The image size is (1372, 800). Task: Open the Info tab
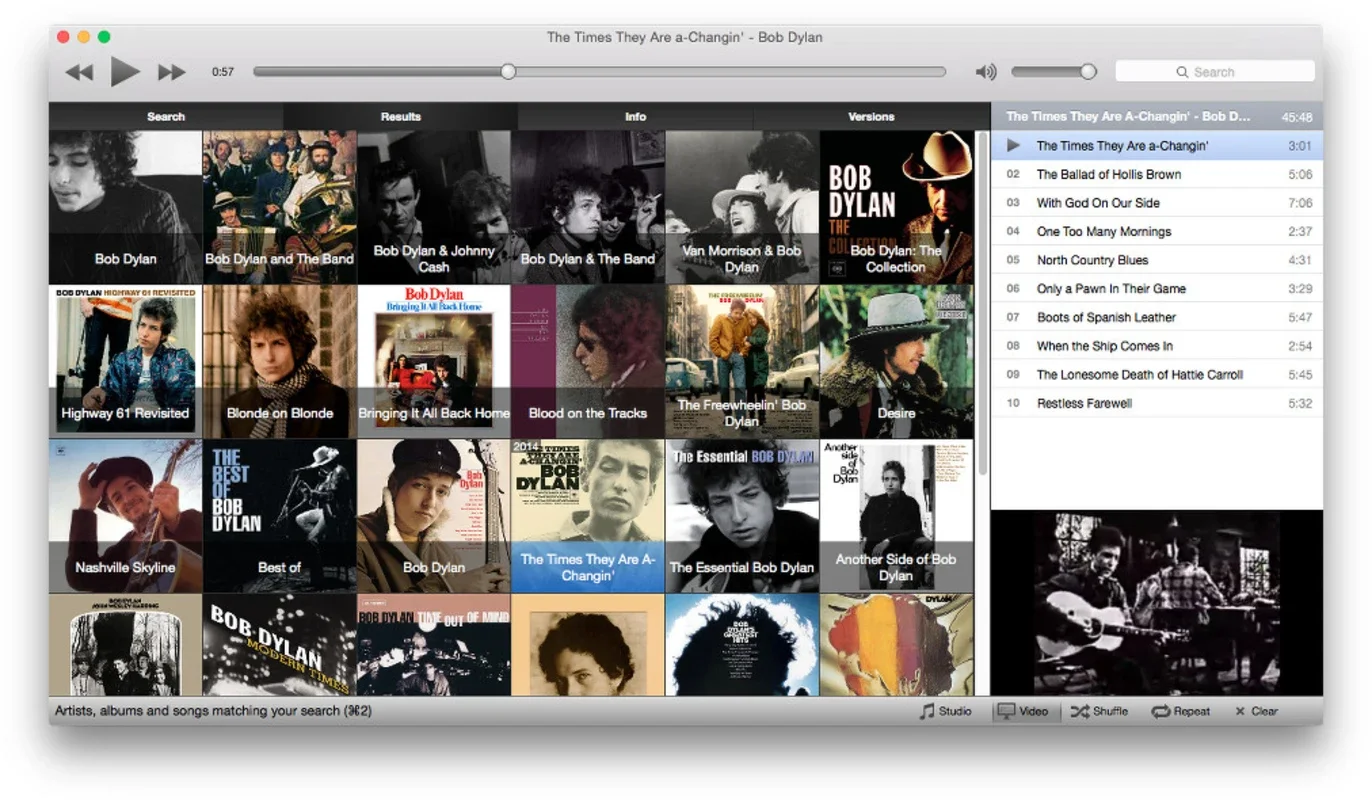[636, 116]
